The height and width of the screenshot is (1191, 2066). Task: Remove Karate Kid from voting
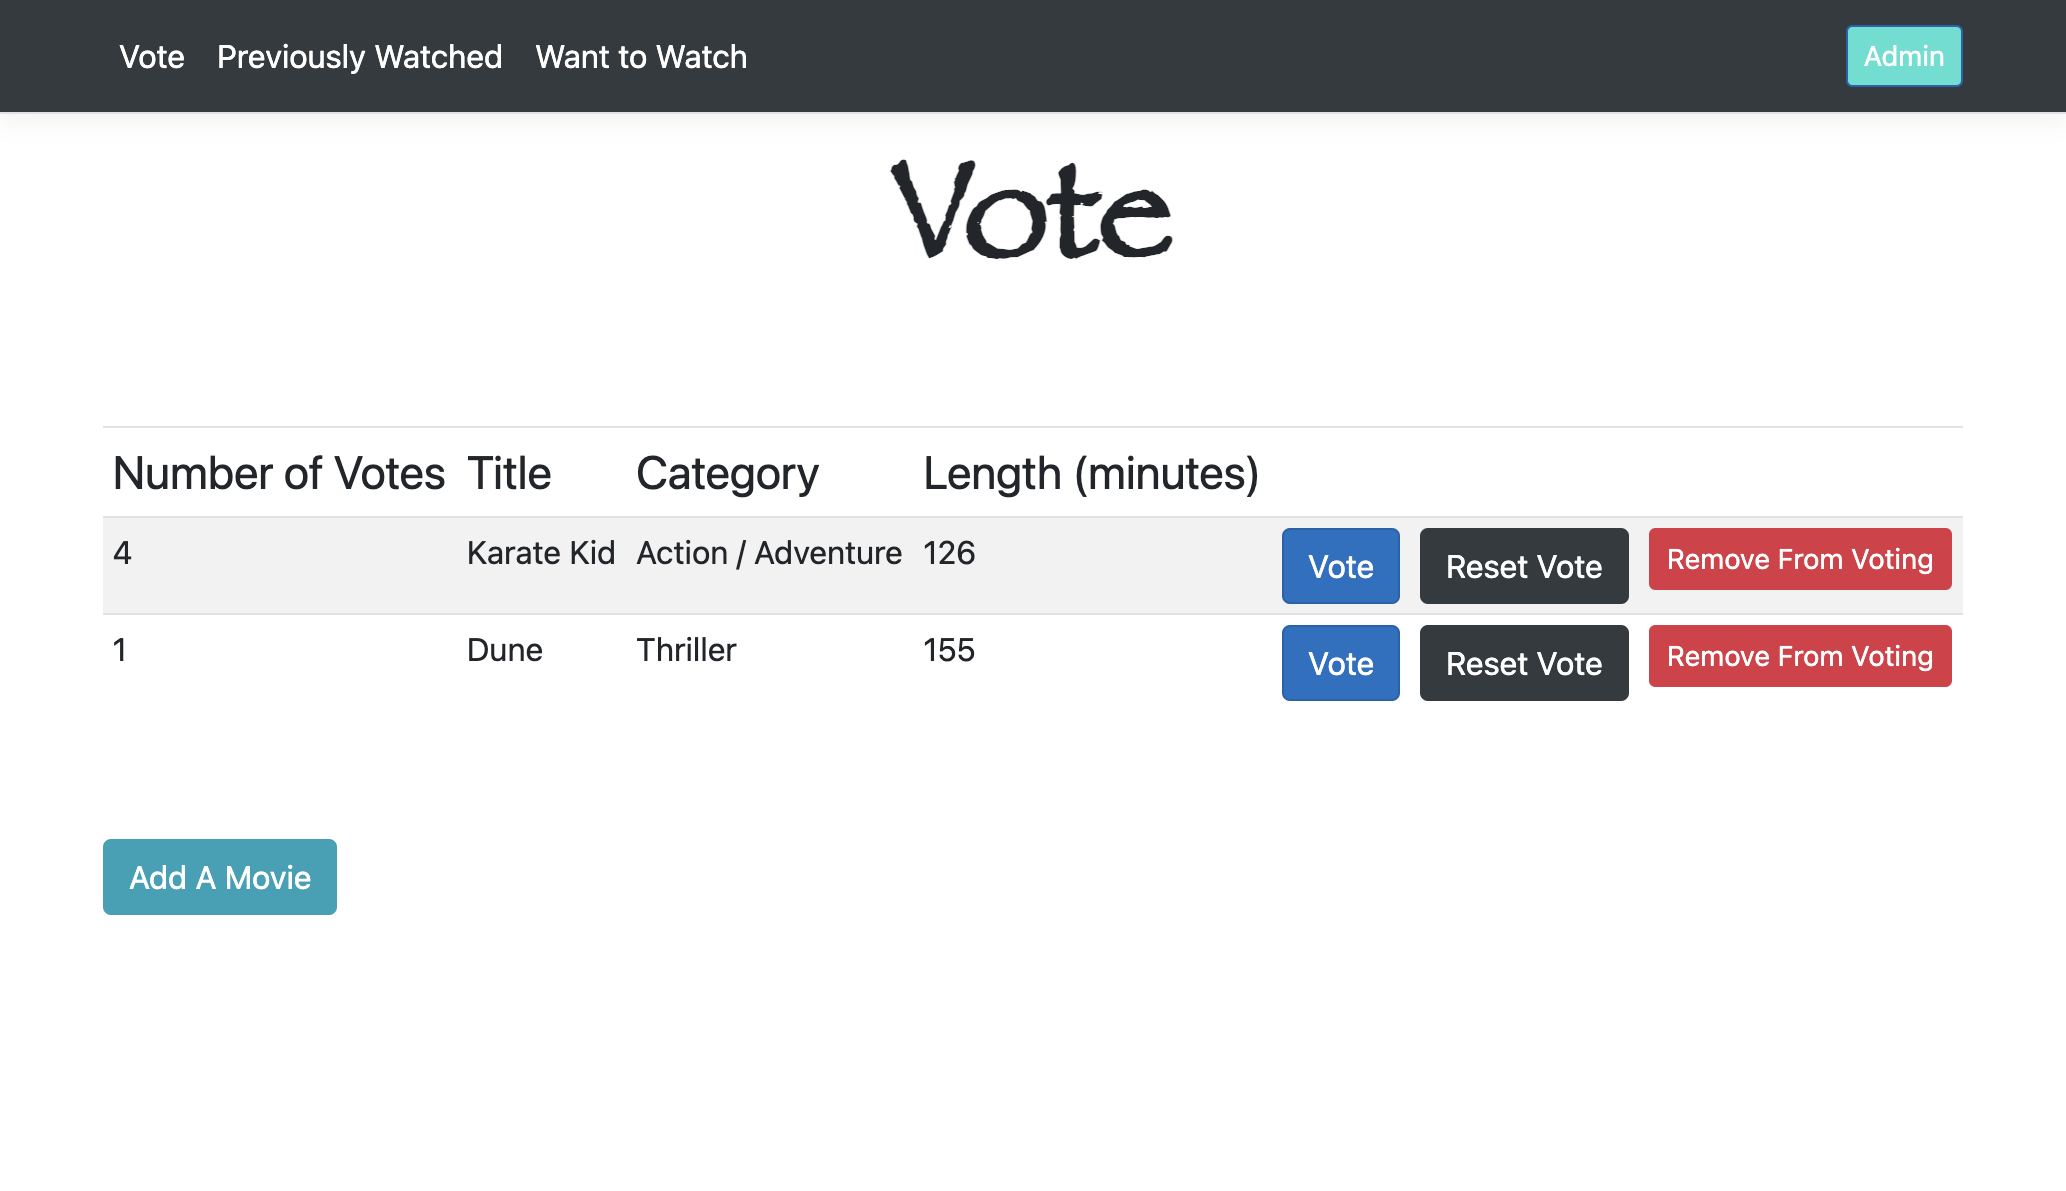pyautogui.click(x=1799, y=559)
